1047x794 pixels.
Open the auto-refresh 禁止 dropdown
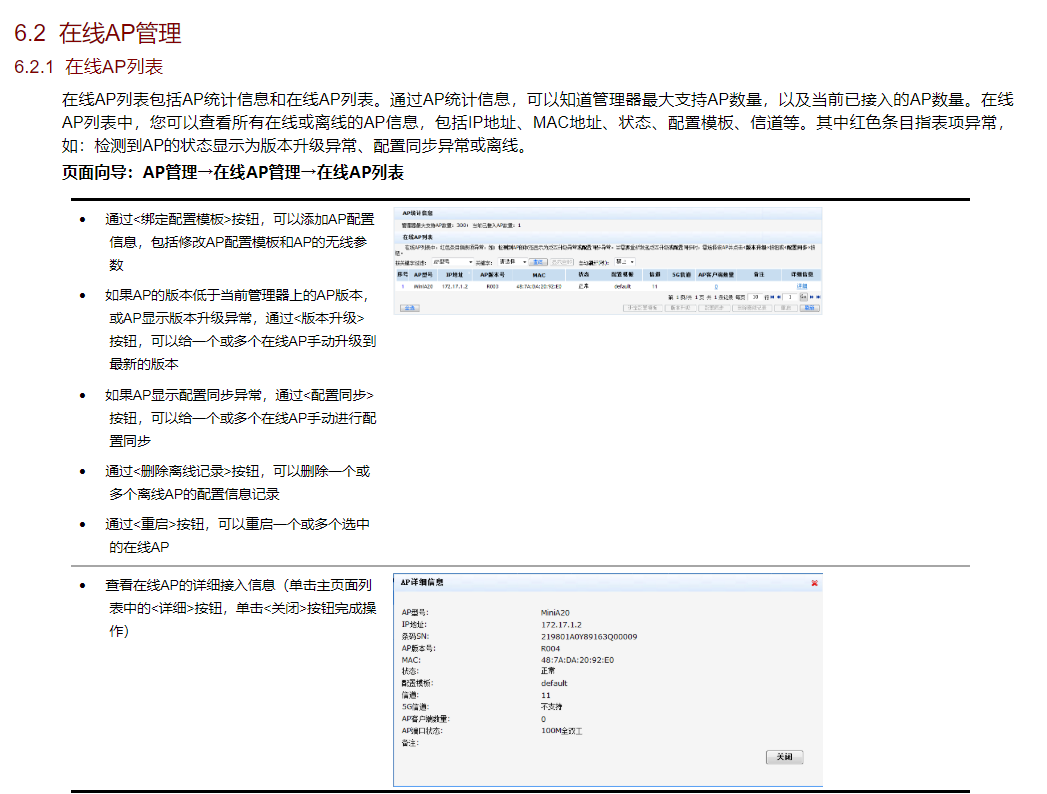tap(625, 262)
